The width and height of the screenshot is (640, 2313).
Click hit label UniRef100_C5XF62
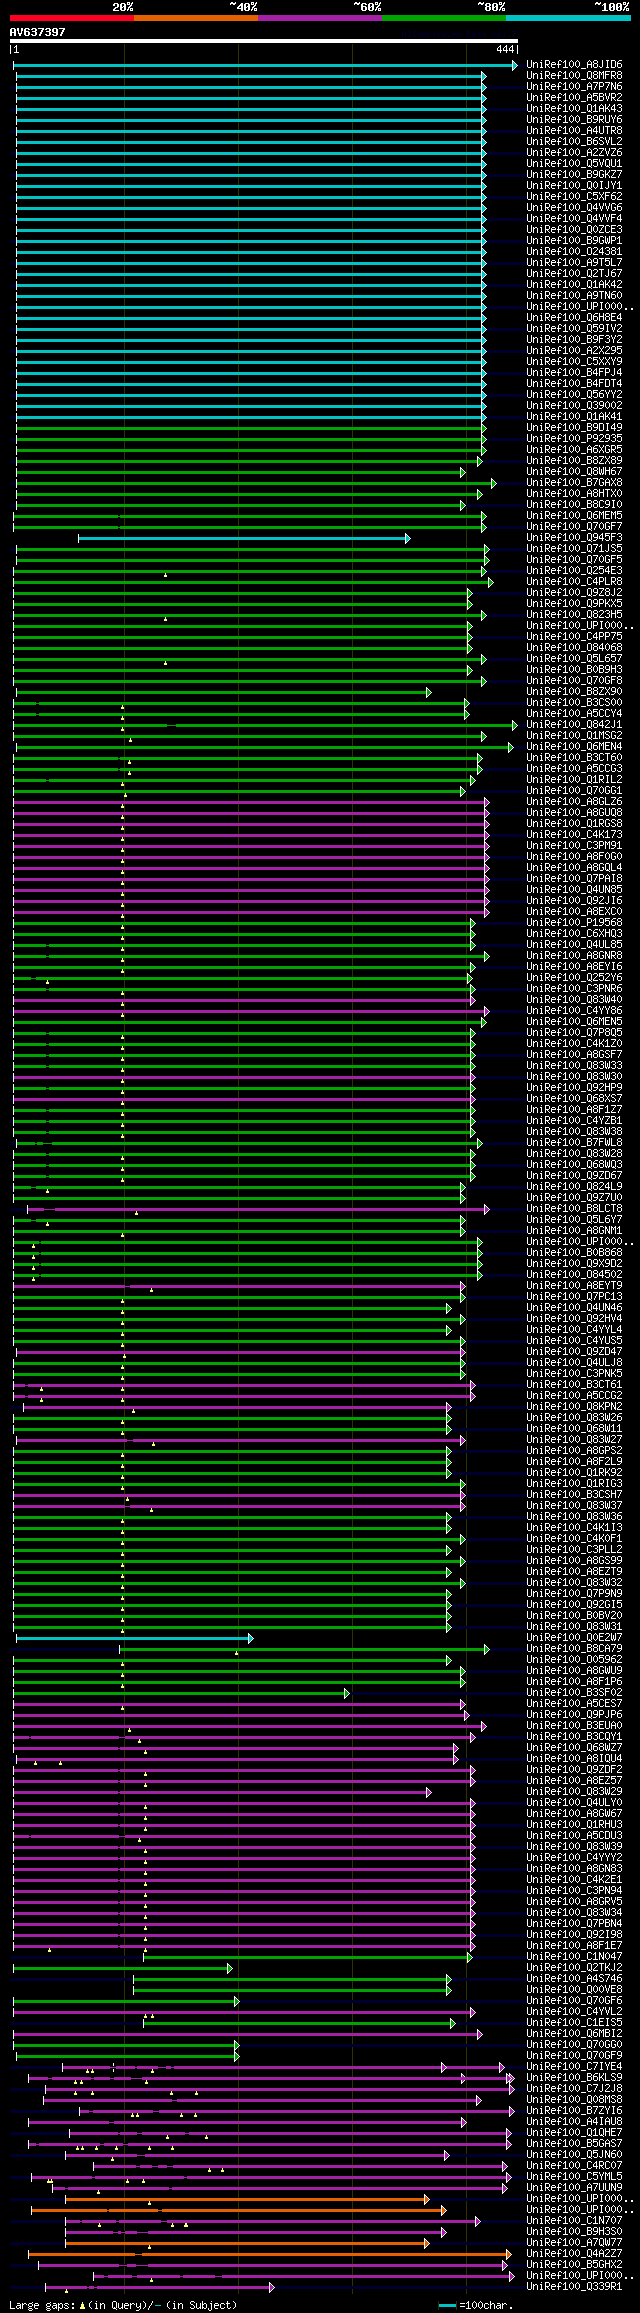574,197
